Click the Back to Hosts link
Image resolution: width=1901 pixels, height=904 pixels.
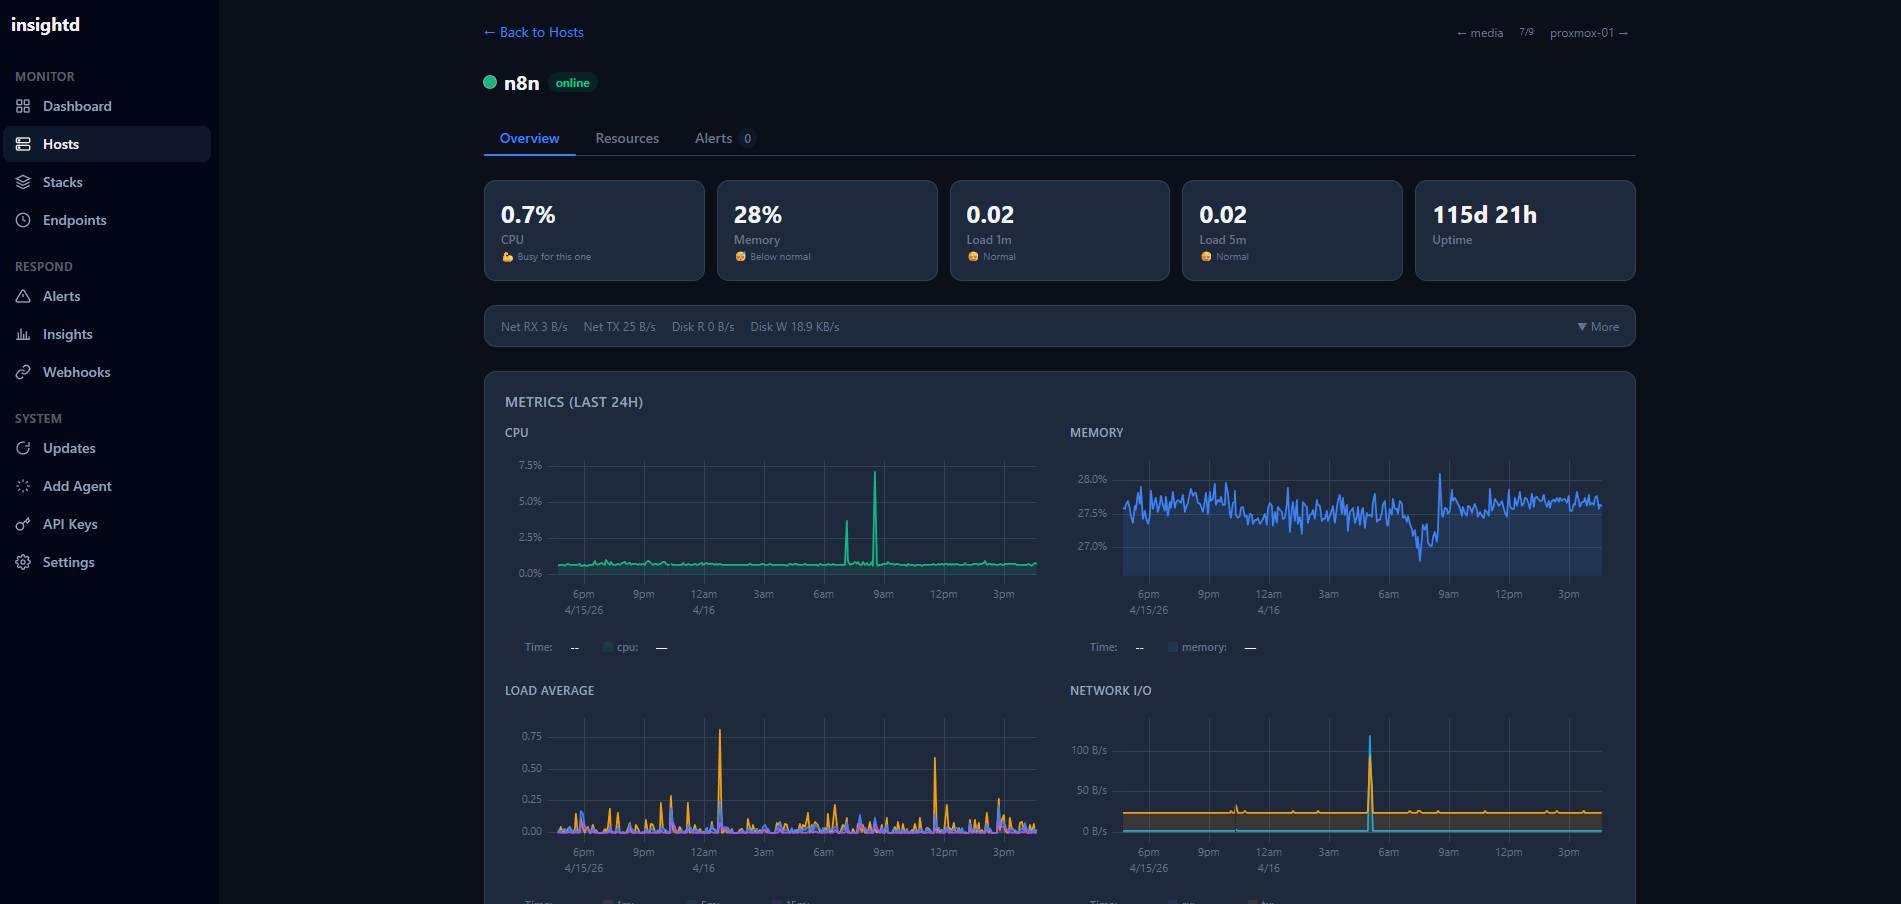click(x=532, y=32)
